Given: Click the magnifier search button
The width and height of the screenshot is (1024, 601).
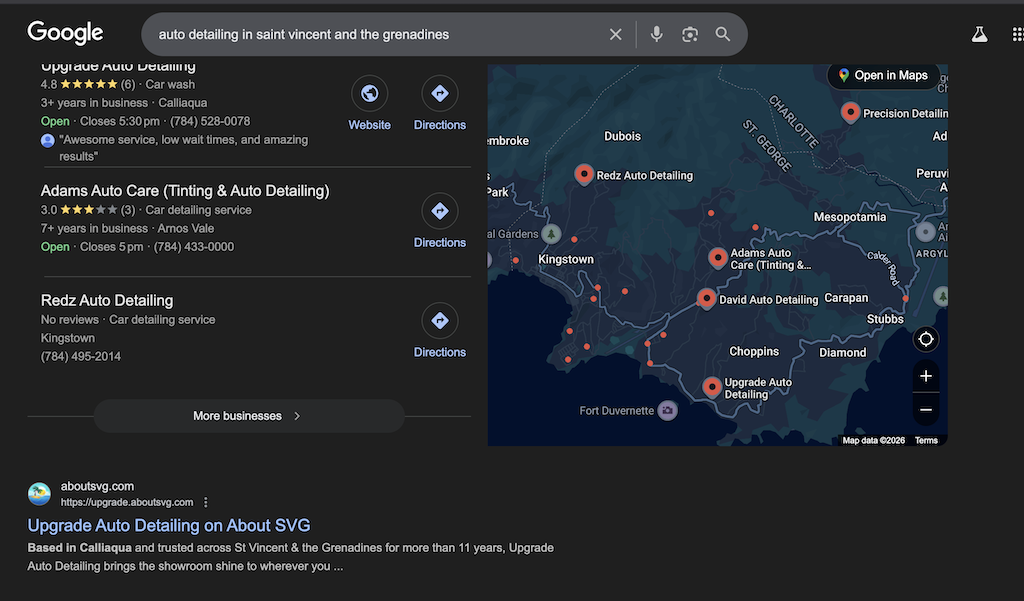Looking at the screenshot, I should coord(723,35).
